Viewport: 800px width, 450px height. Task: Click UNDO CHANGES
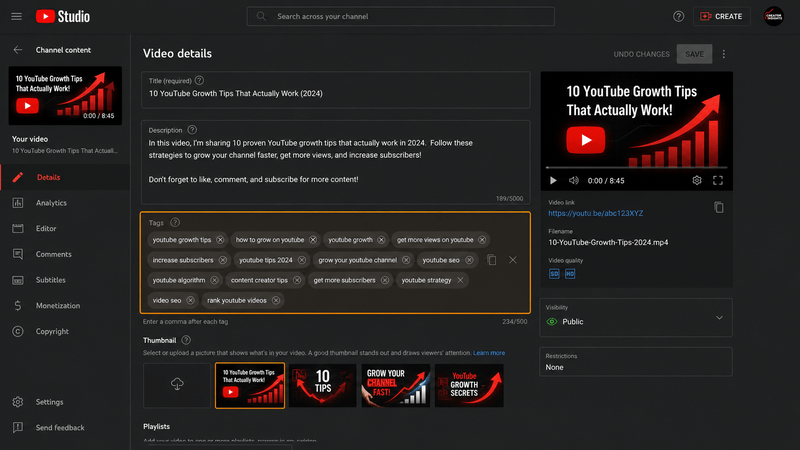coord(641,54)
